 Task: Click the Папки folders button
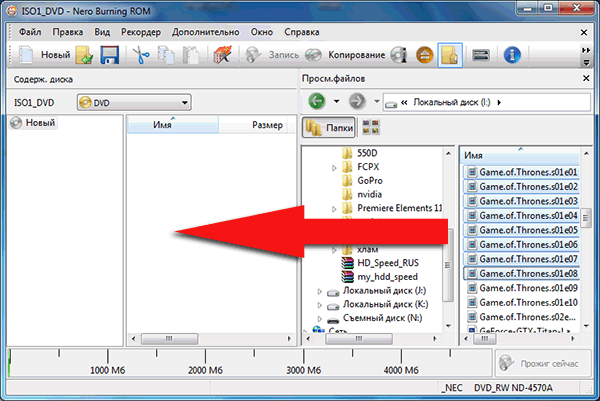coord(329,127)
